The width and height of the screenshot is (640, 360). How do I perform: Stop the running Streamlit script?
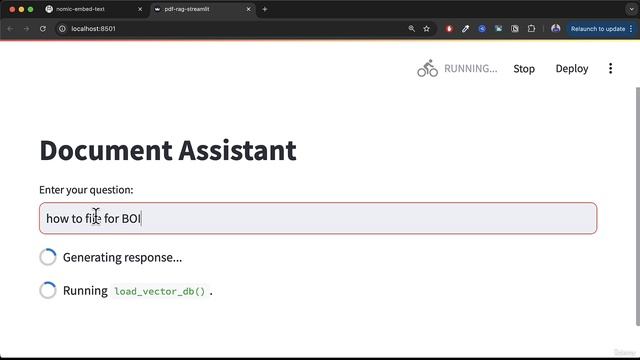click(524, 69)
